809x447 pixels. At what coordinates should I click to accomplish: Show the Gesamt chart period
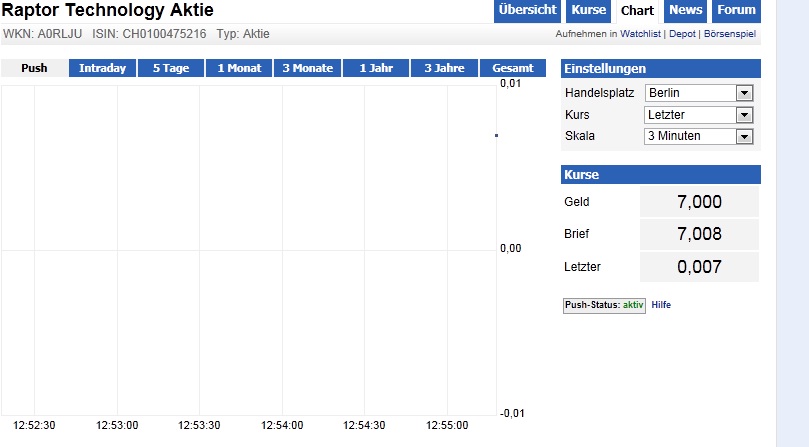pyautogui.click(x=513, y=68)
